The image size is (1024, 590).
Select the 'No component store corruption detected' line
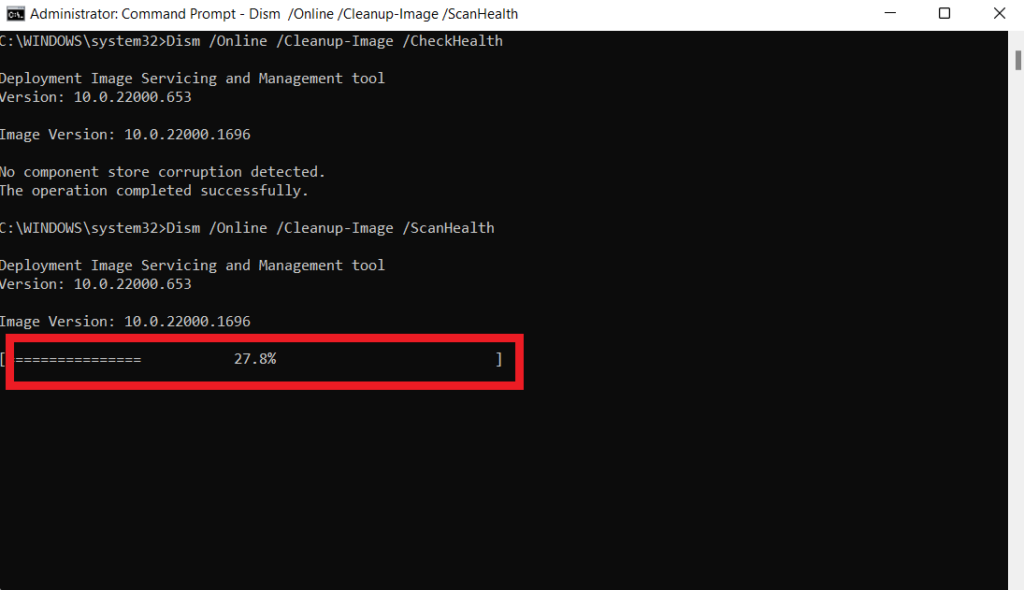[x=162, y=171]
